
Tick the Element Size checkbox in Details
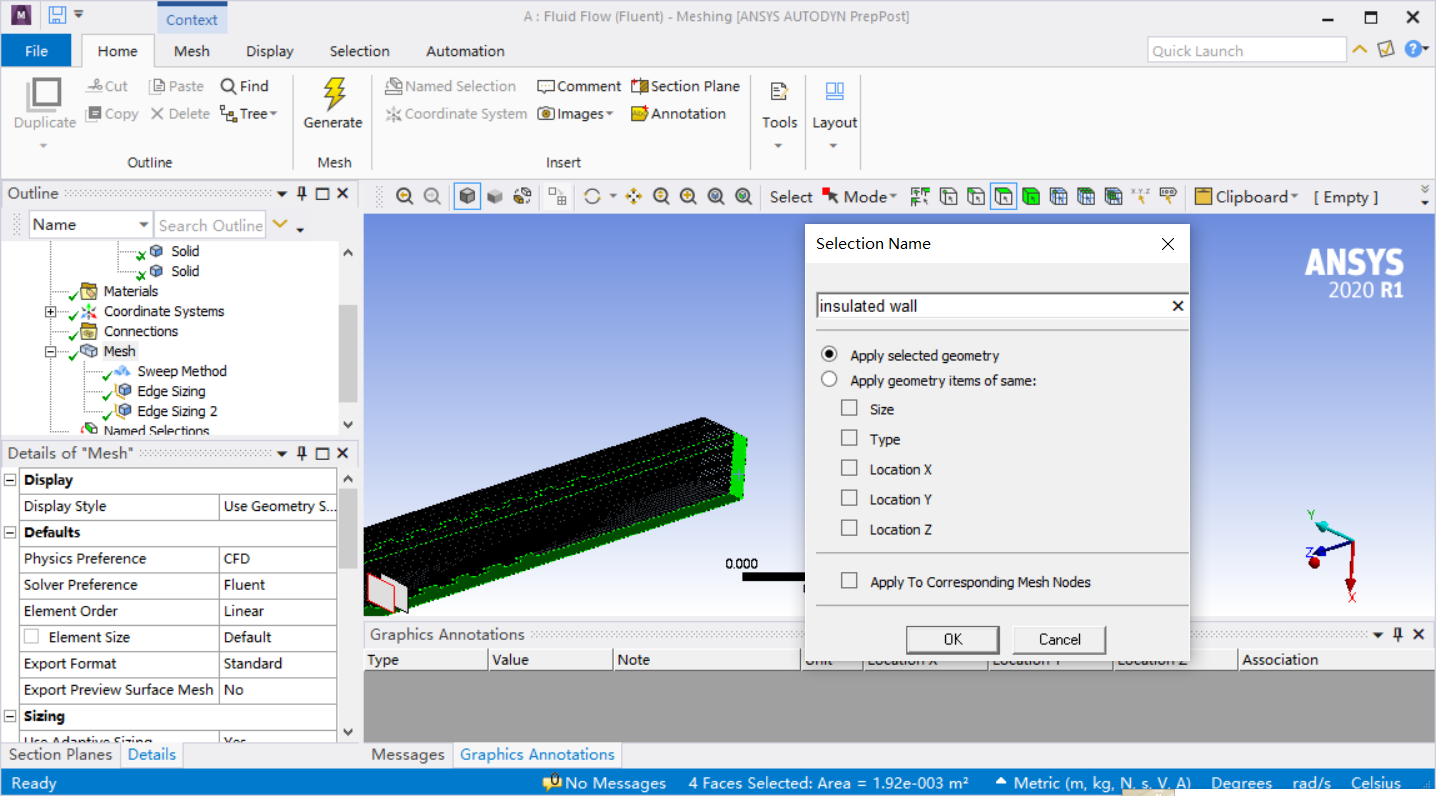coord(32,636)
